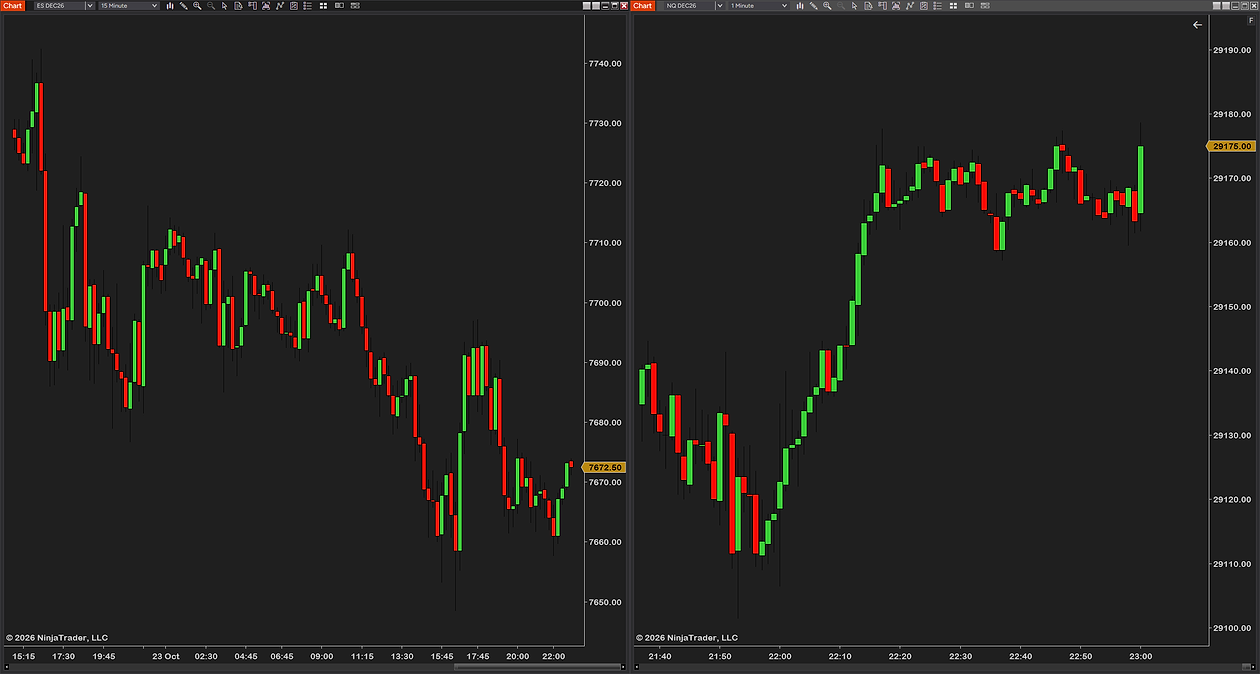Viewport: 1260px width, 674px height.
Task: Click the 22:00 label on NQ time axis
Action: click(780, 656)
